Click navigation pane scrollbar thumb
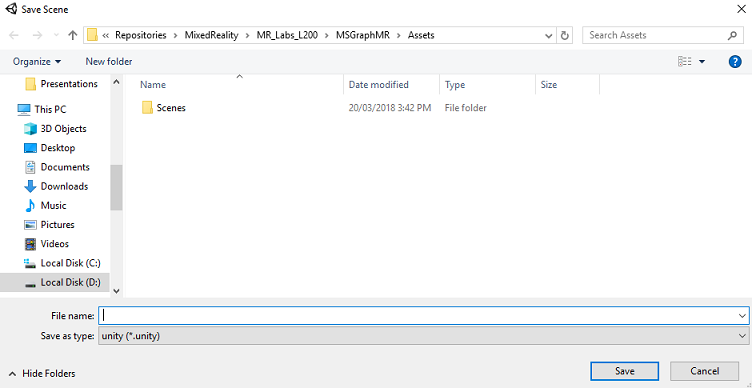 tap(116, 188)
